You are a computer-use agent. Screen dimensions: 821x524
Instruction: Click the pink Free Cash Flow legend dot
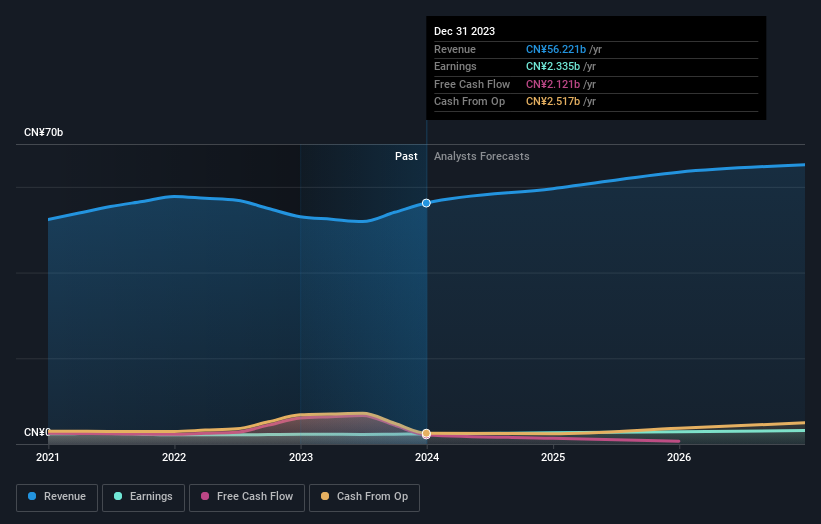coord(205,496)
